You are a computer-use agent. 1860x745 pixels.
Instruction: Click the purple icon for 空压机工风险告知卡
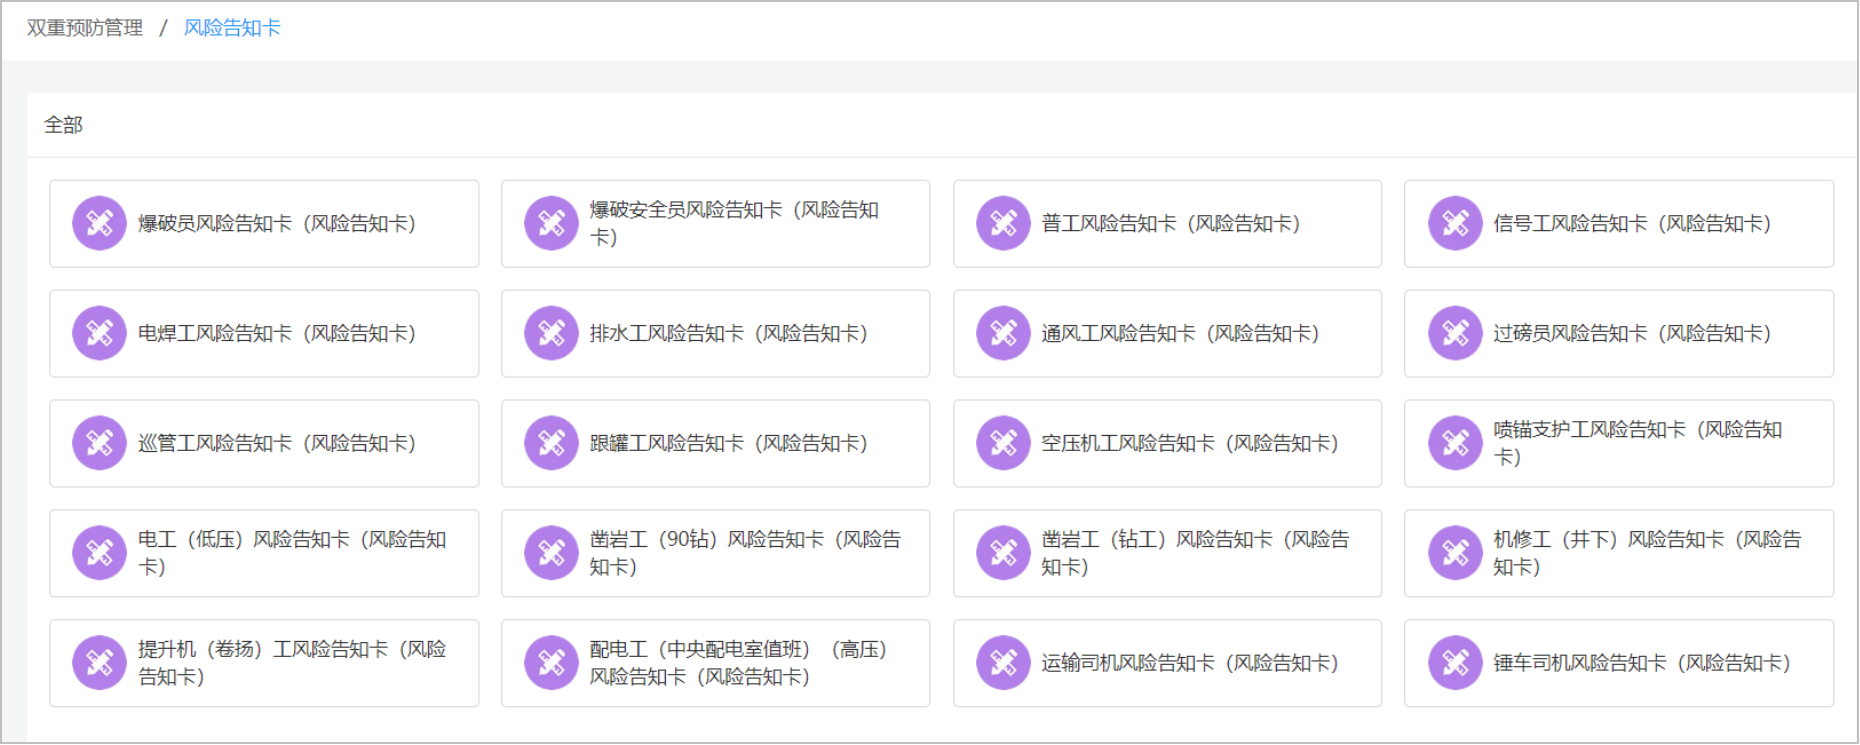point(1003,443)
